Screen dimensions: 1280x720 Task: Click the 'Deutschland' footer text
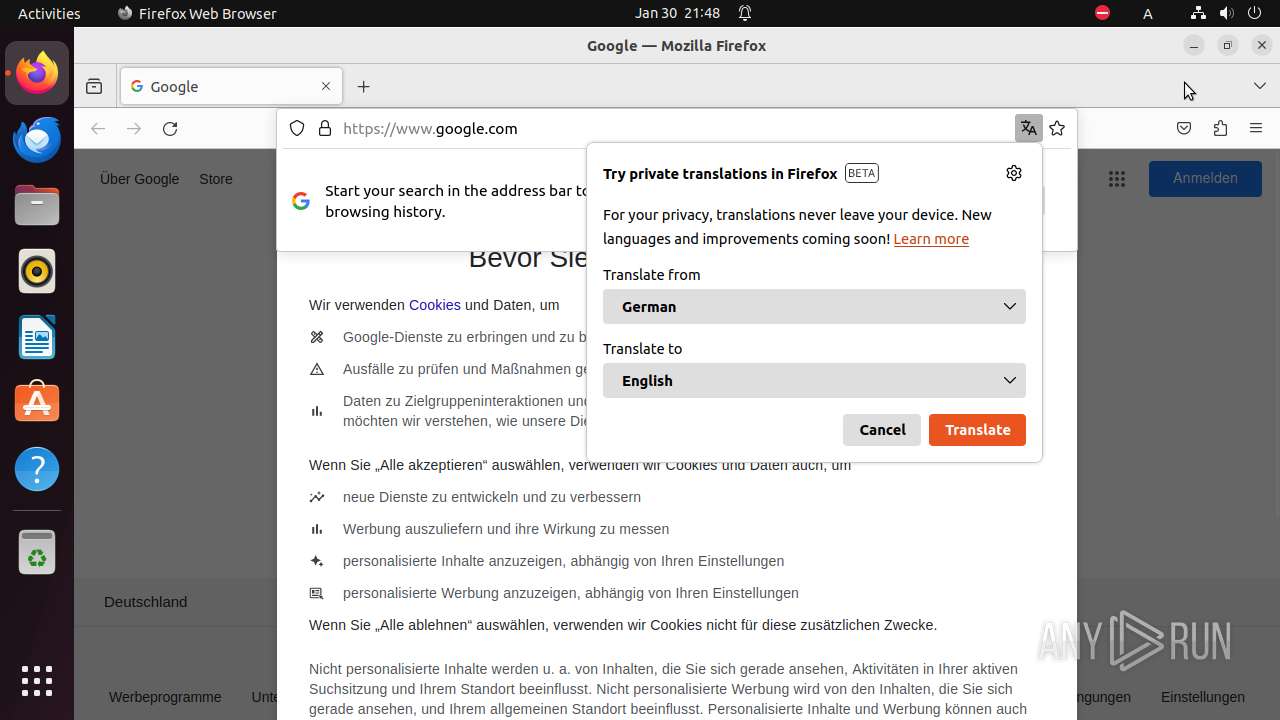146,602
